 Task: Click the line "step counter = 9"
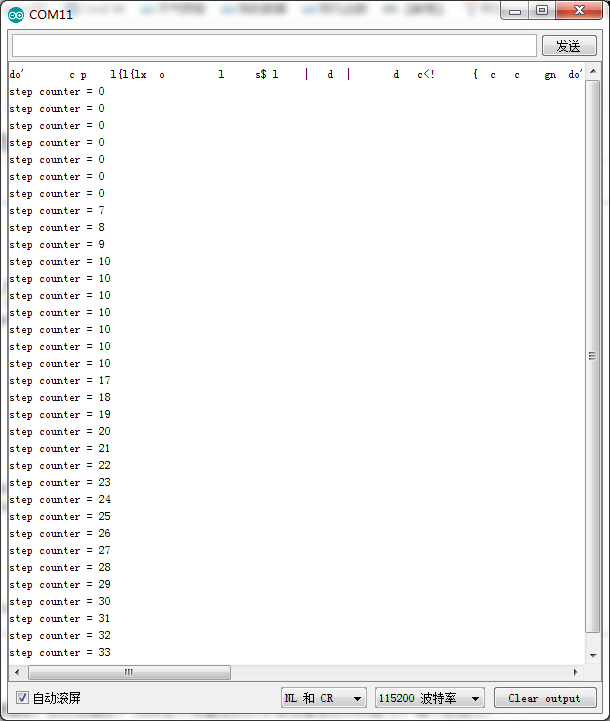[x=57, y=245]
